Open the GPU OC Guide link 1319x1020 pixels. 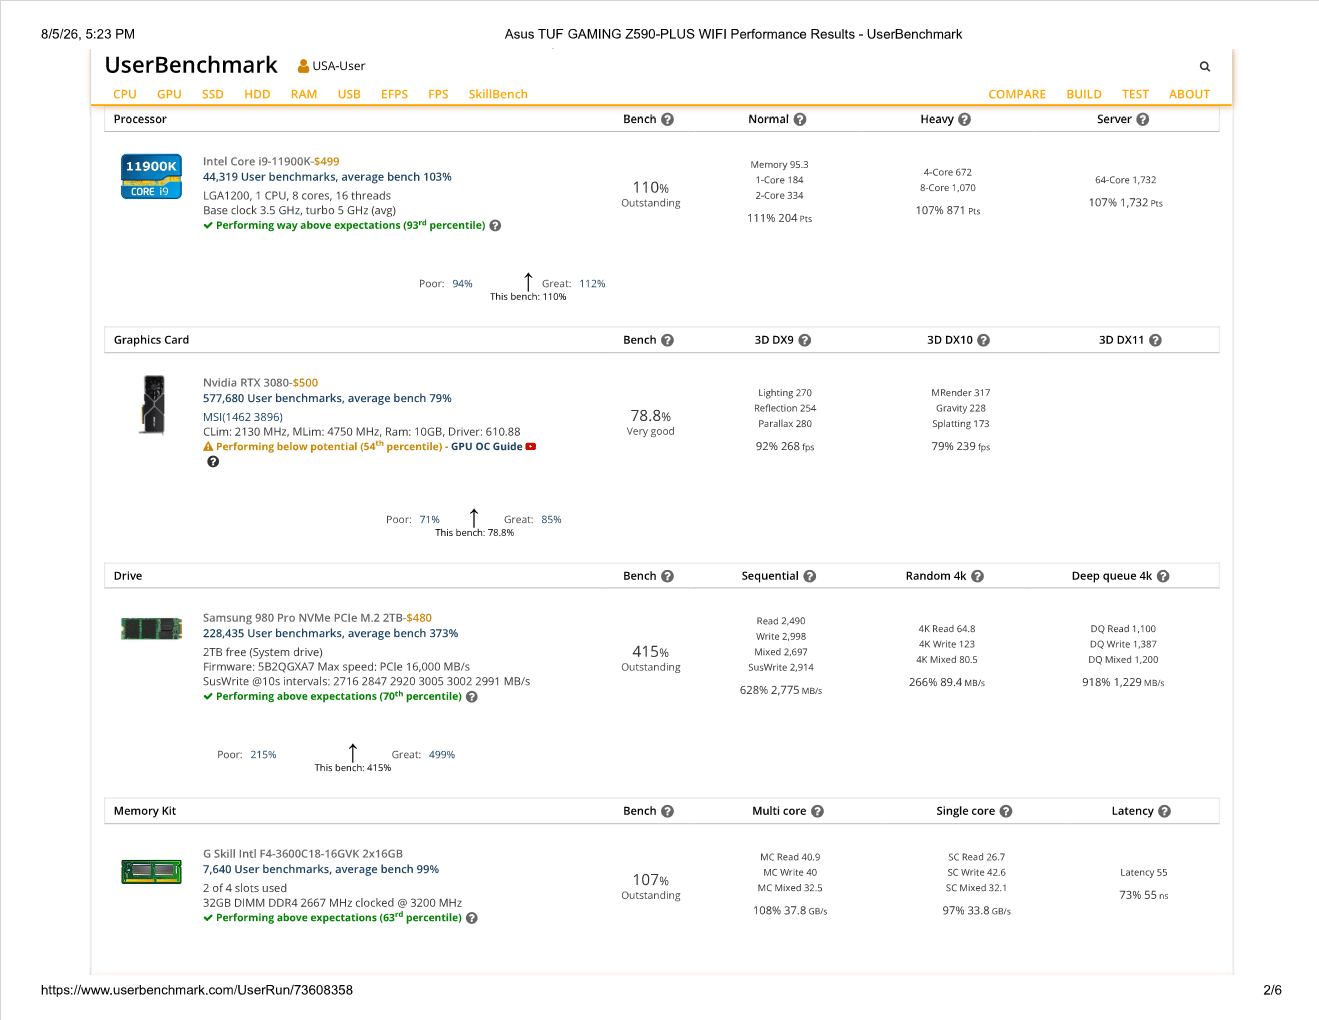[x=487, y=447]
